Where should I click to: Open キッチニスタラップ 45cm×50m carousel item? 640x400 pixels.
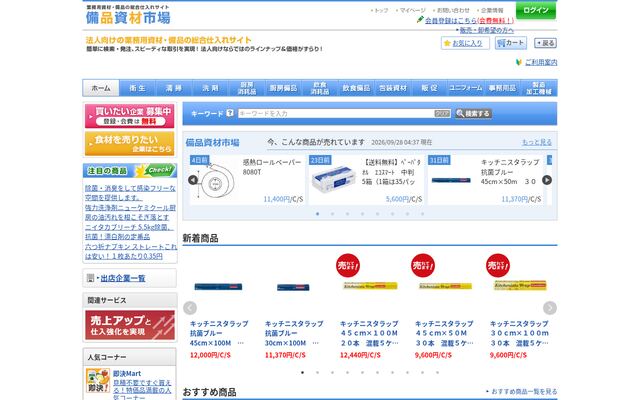pyautogui.click(x=487, y=180)
